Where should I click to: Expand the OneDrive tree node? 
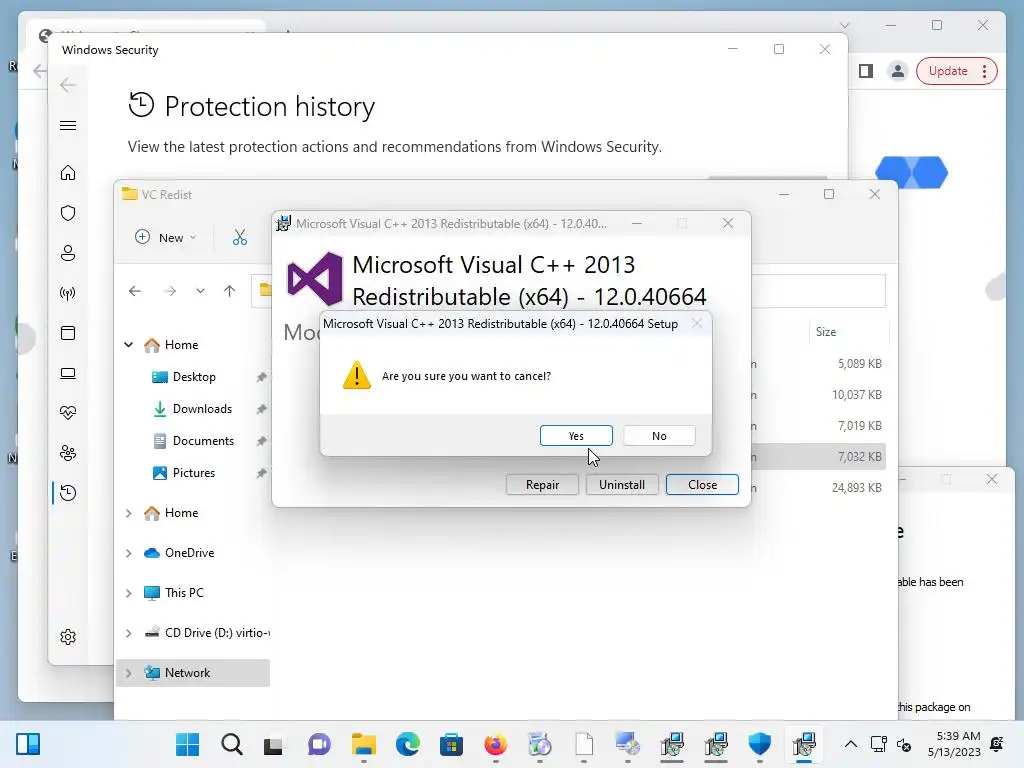(x=129, y=553)
